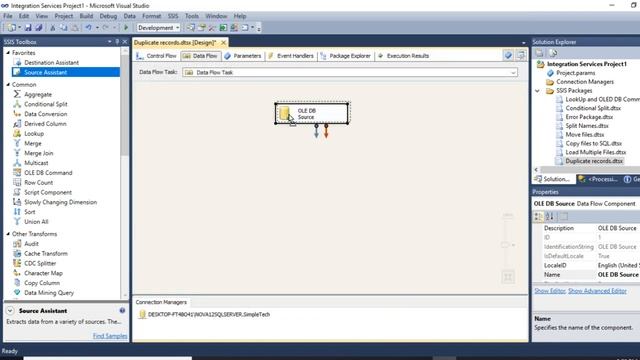
Task: Open the Development configuration dropdown
Action: click(x=158, y=28)
